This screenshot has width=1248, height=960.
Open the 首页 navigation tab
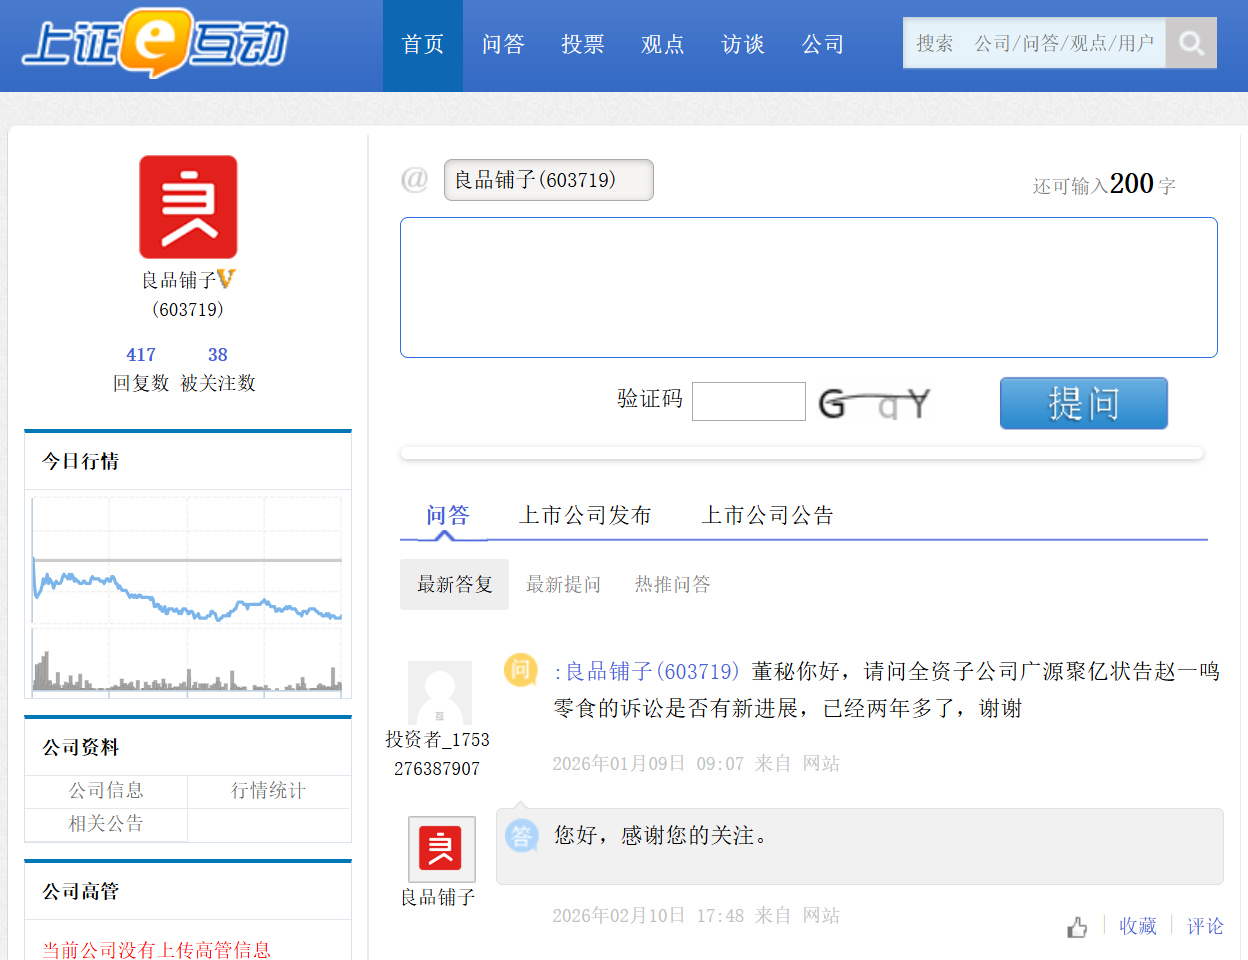coord(423,45)
